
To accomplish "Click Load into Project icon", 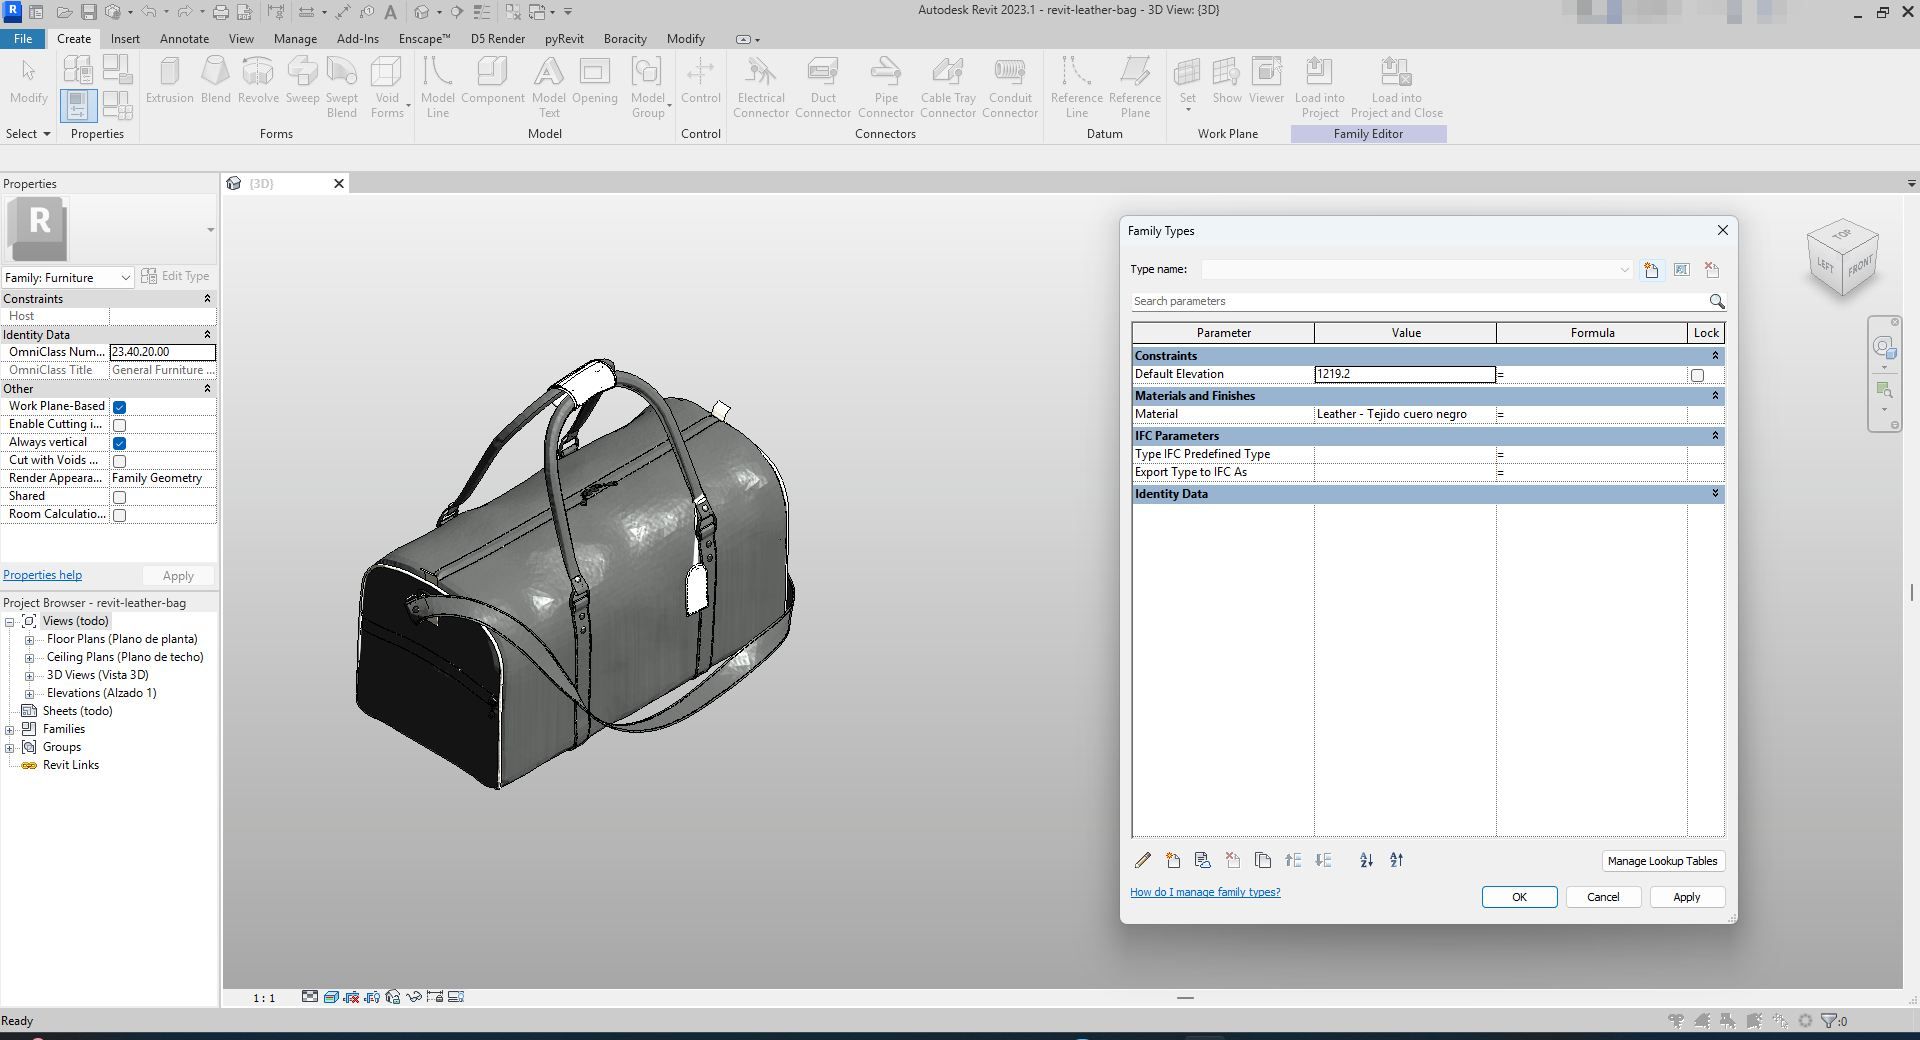I will (1319, 86).
